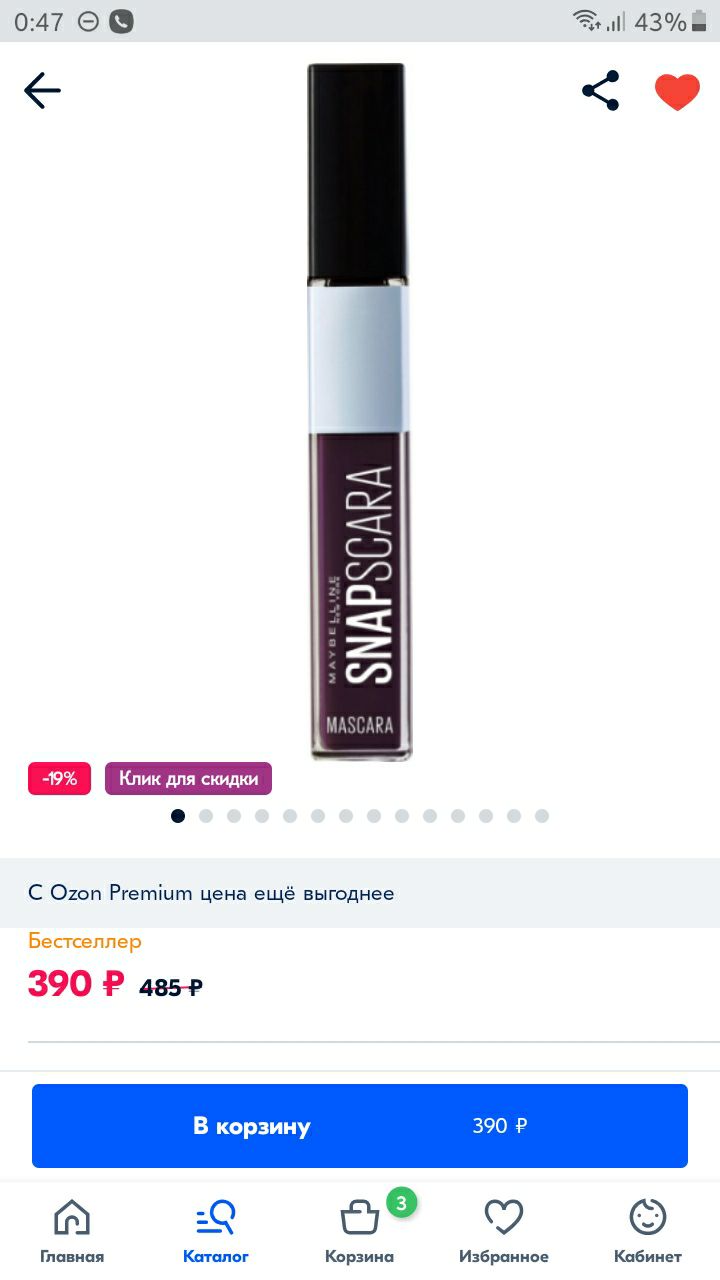The width and height of the screenshot is (720, 1280).
Task: Select the last image pagination dot
Action: [542, 816]
